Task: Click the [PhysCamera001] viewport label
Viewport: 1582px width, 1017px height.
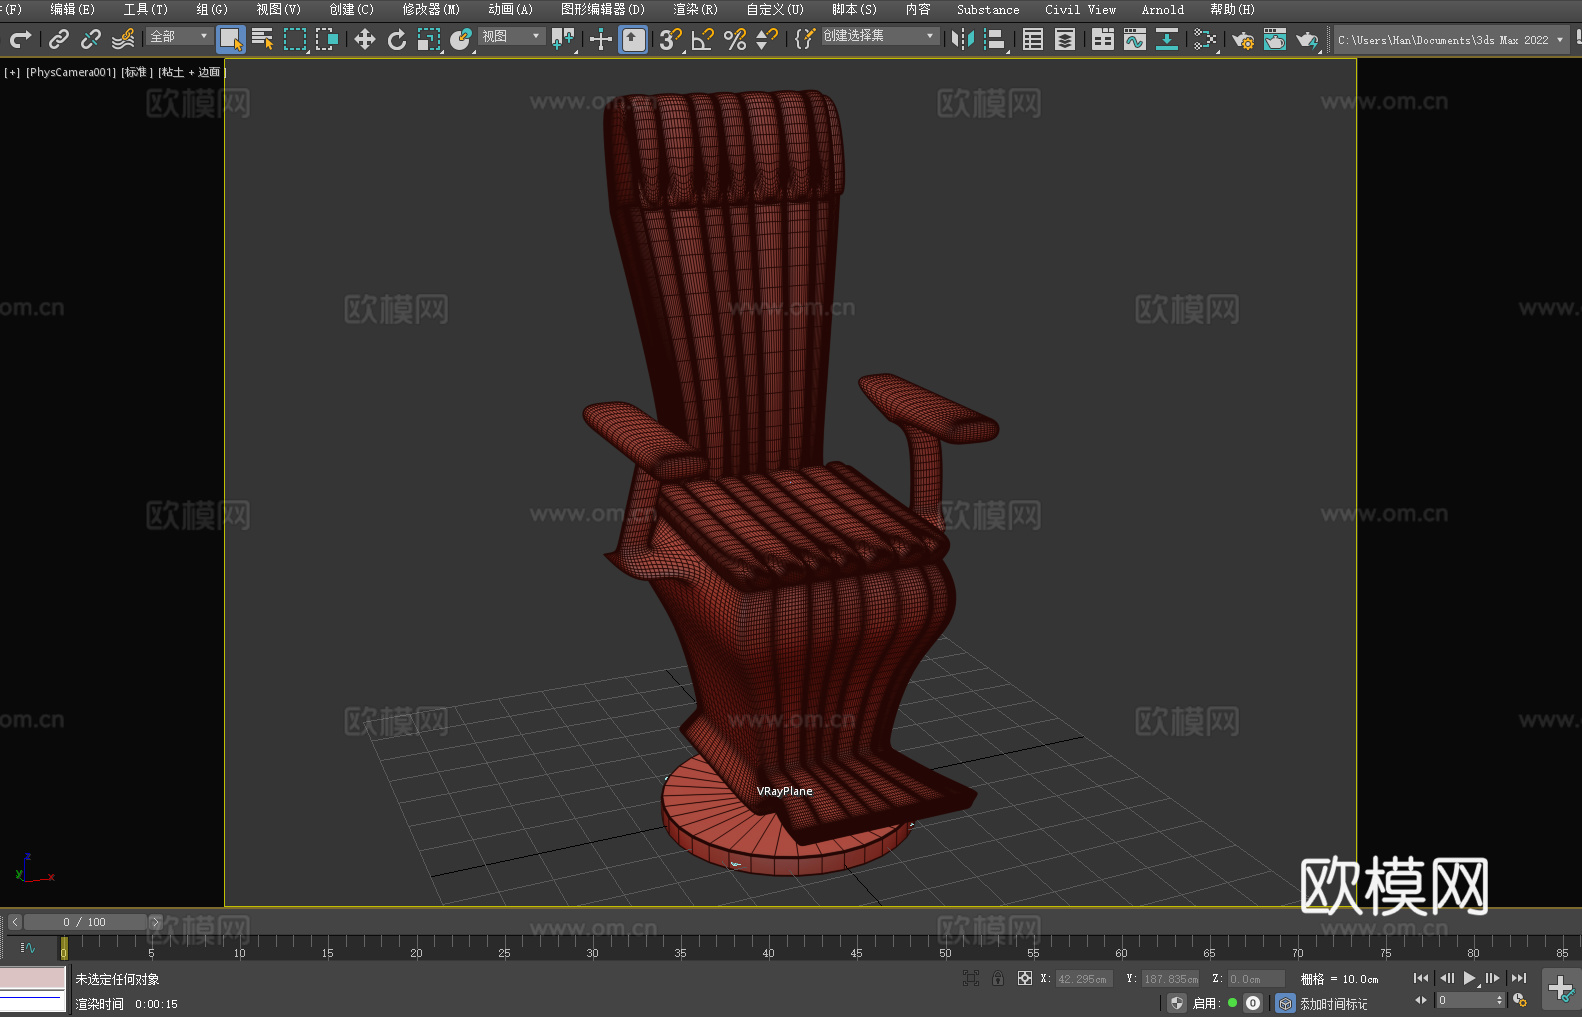Action: [71, 72]
